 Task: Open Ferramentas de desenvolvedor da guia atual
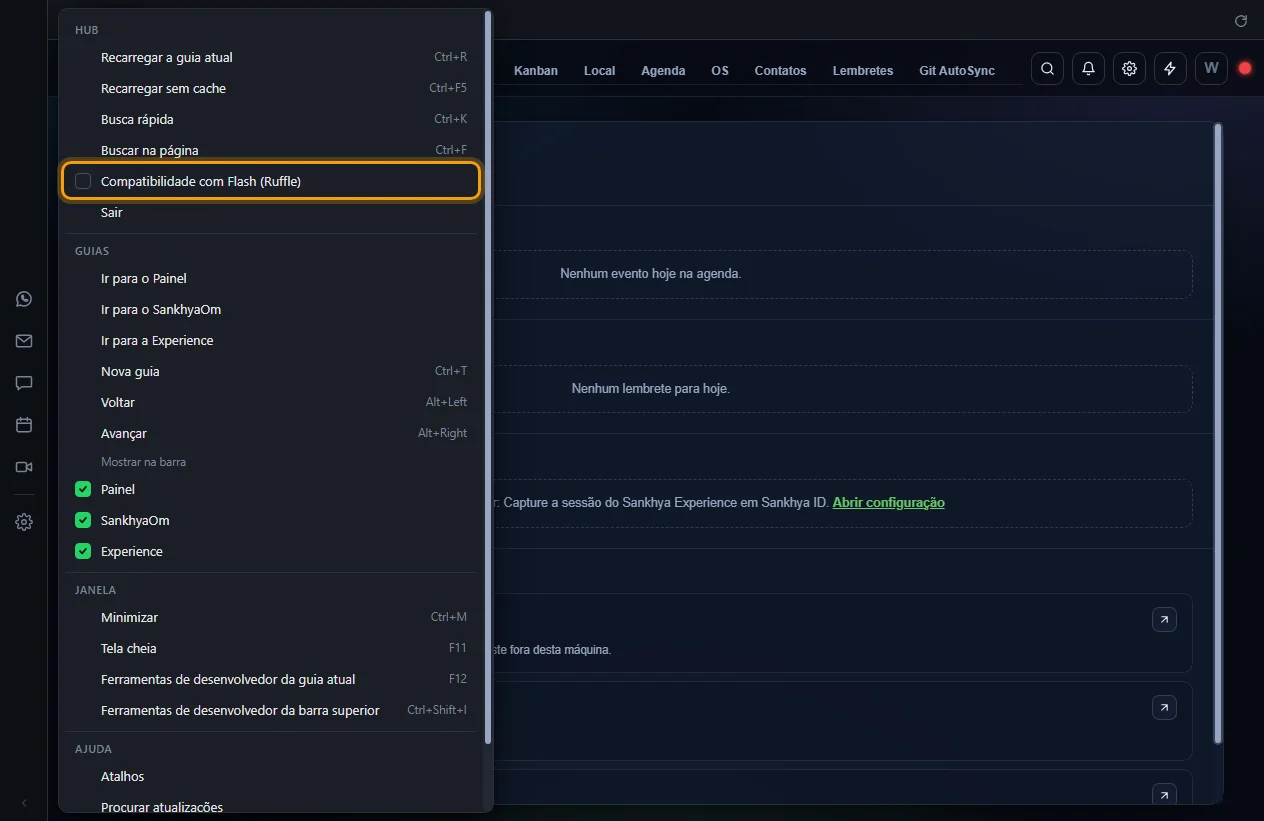point(272,679)
